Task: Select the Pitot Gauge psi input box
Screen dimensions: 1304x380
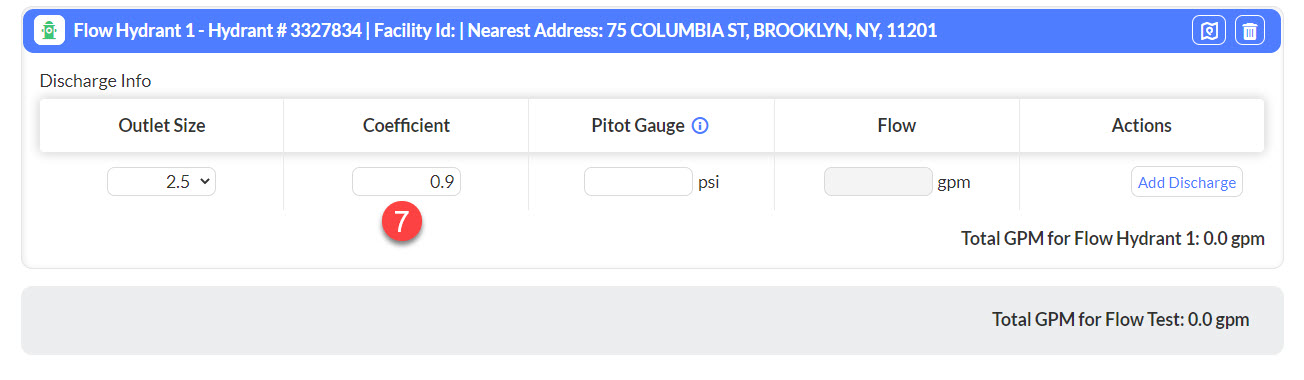Action: [638, 182]
